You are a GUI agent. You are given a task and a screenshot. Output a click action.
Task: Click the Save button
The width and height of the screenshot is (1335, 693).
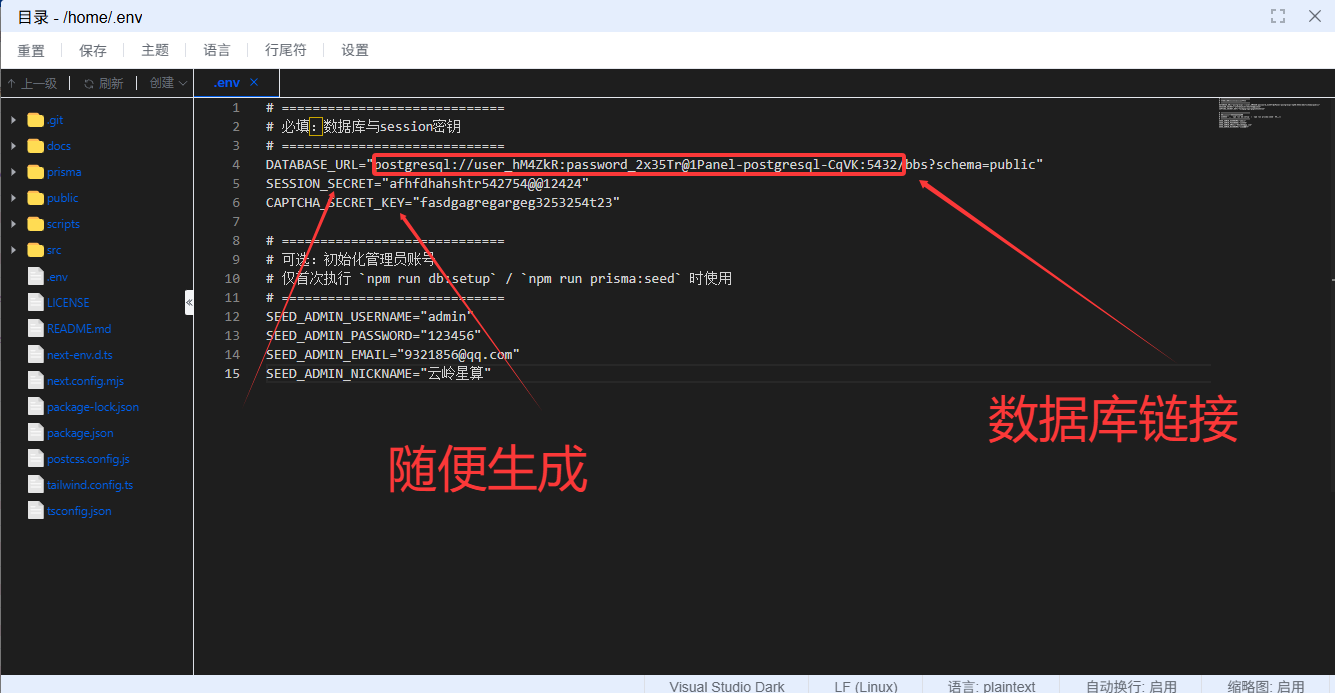[x=93, y=50]
